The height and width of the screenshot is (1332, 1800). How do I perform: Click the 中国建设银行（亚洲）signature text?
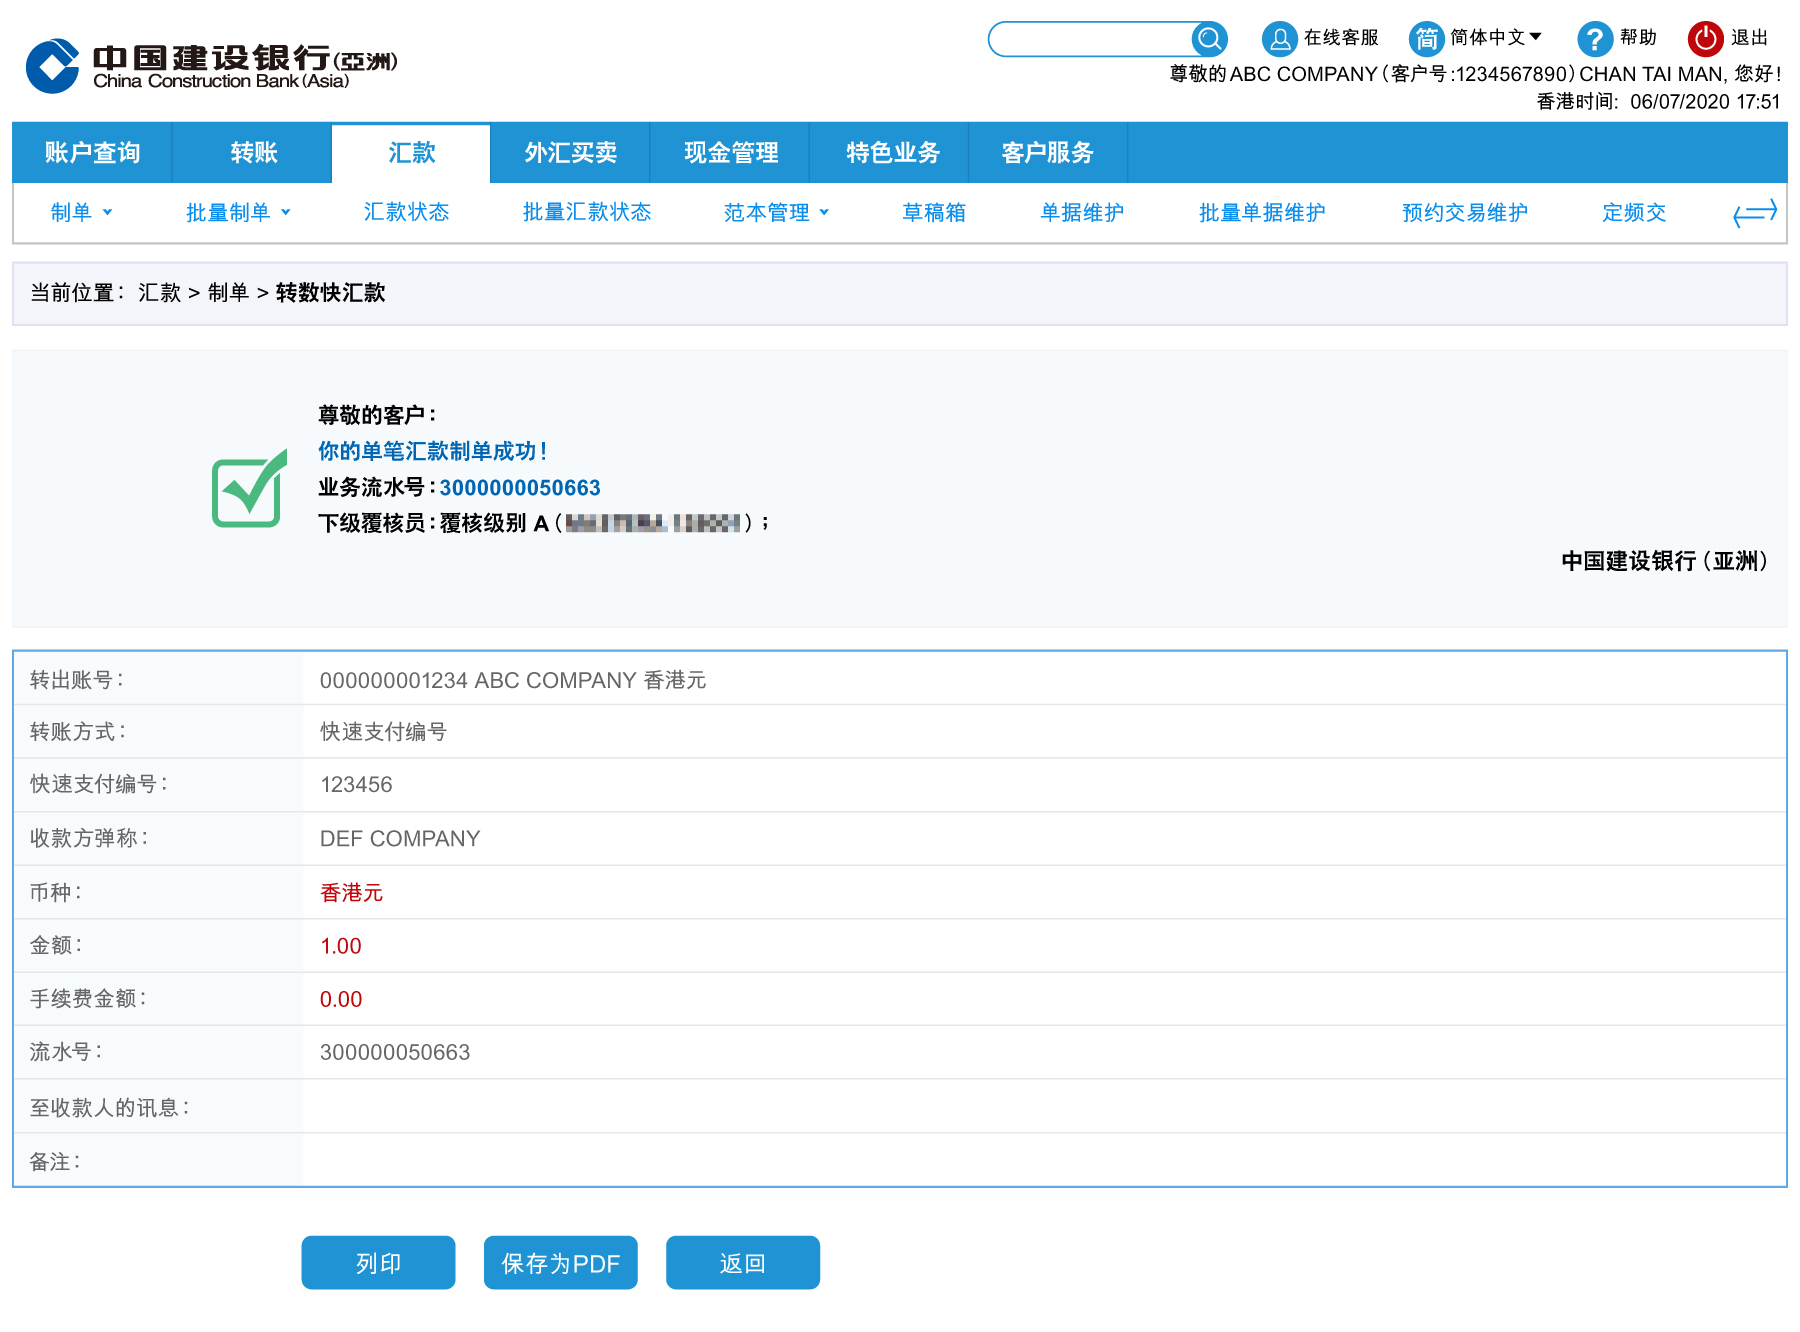[x=1665, y=561]
